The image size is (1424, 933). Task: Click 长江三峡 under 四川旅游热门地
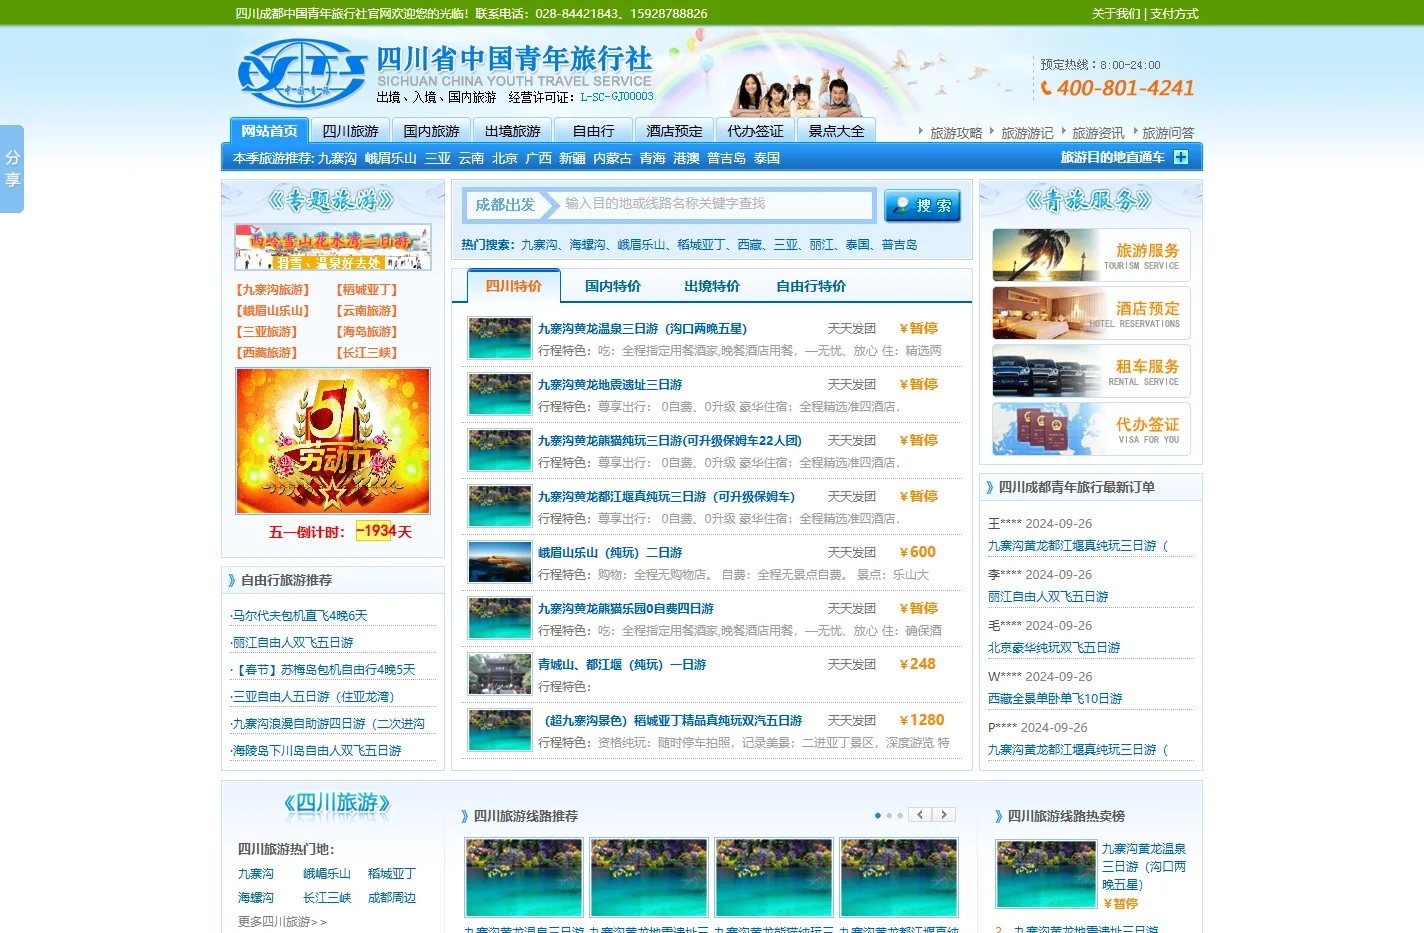click(327, 898)
